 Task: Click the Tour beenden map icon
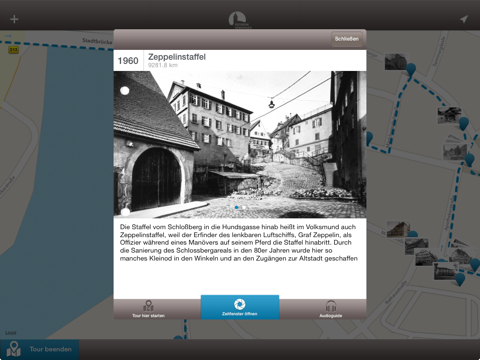coord(14,349)
